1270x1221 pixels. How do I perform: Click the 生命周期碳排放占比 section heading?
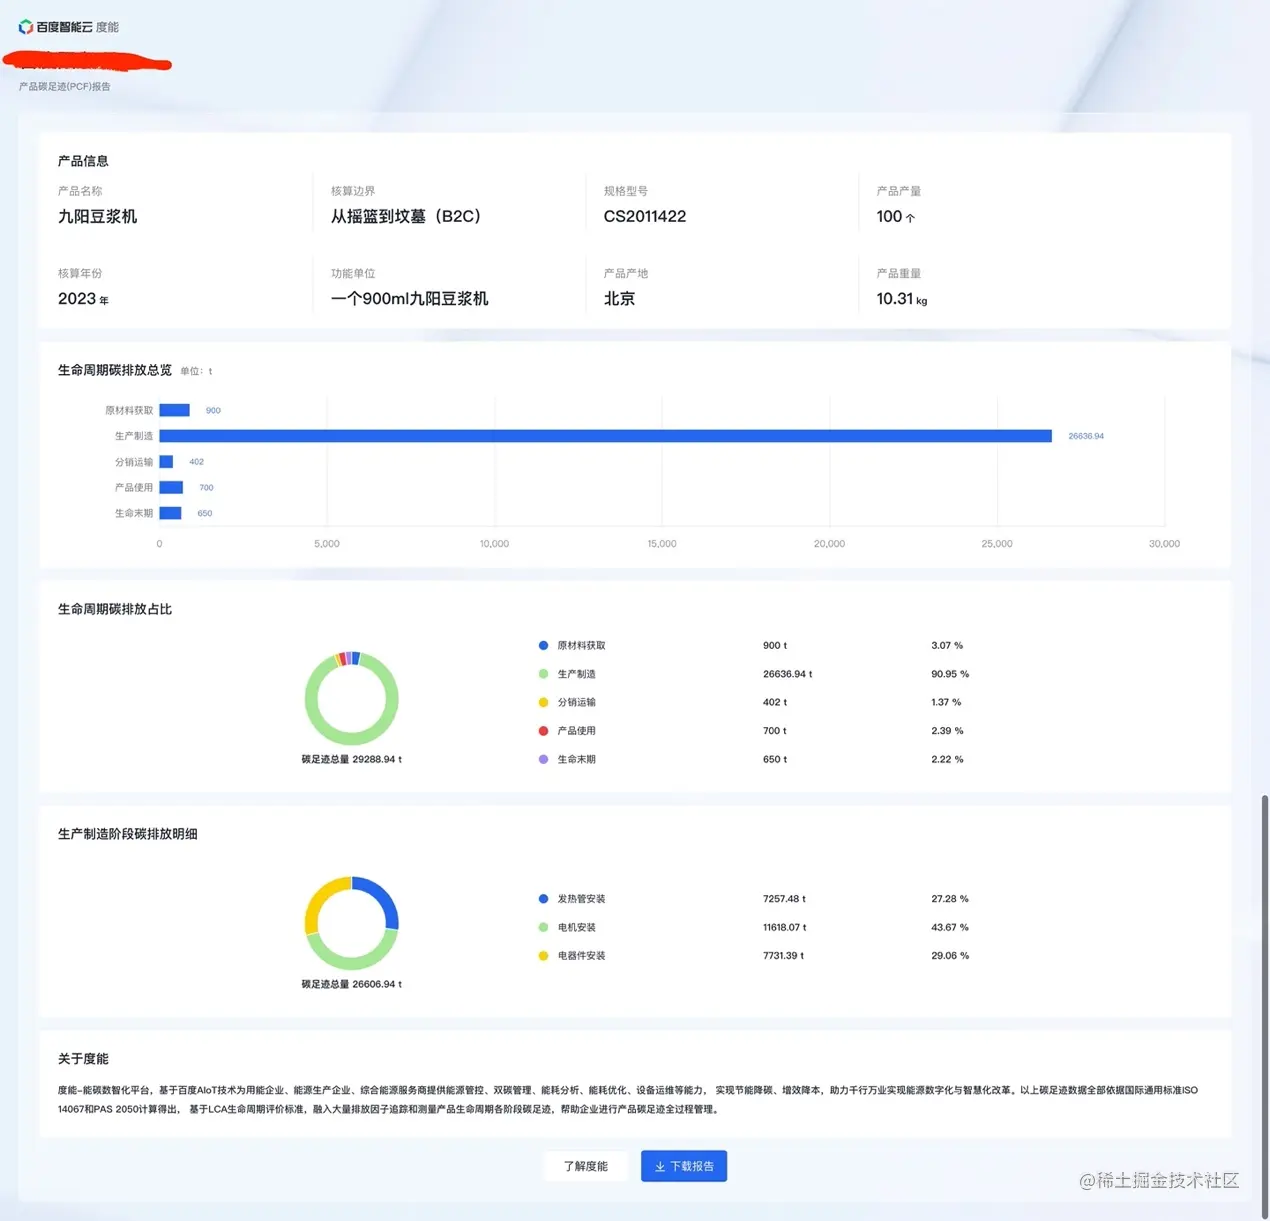[115, 609]
